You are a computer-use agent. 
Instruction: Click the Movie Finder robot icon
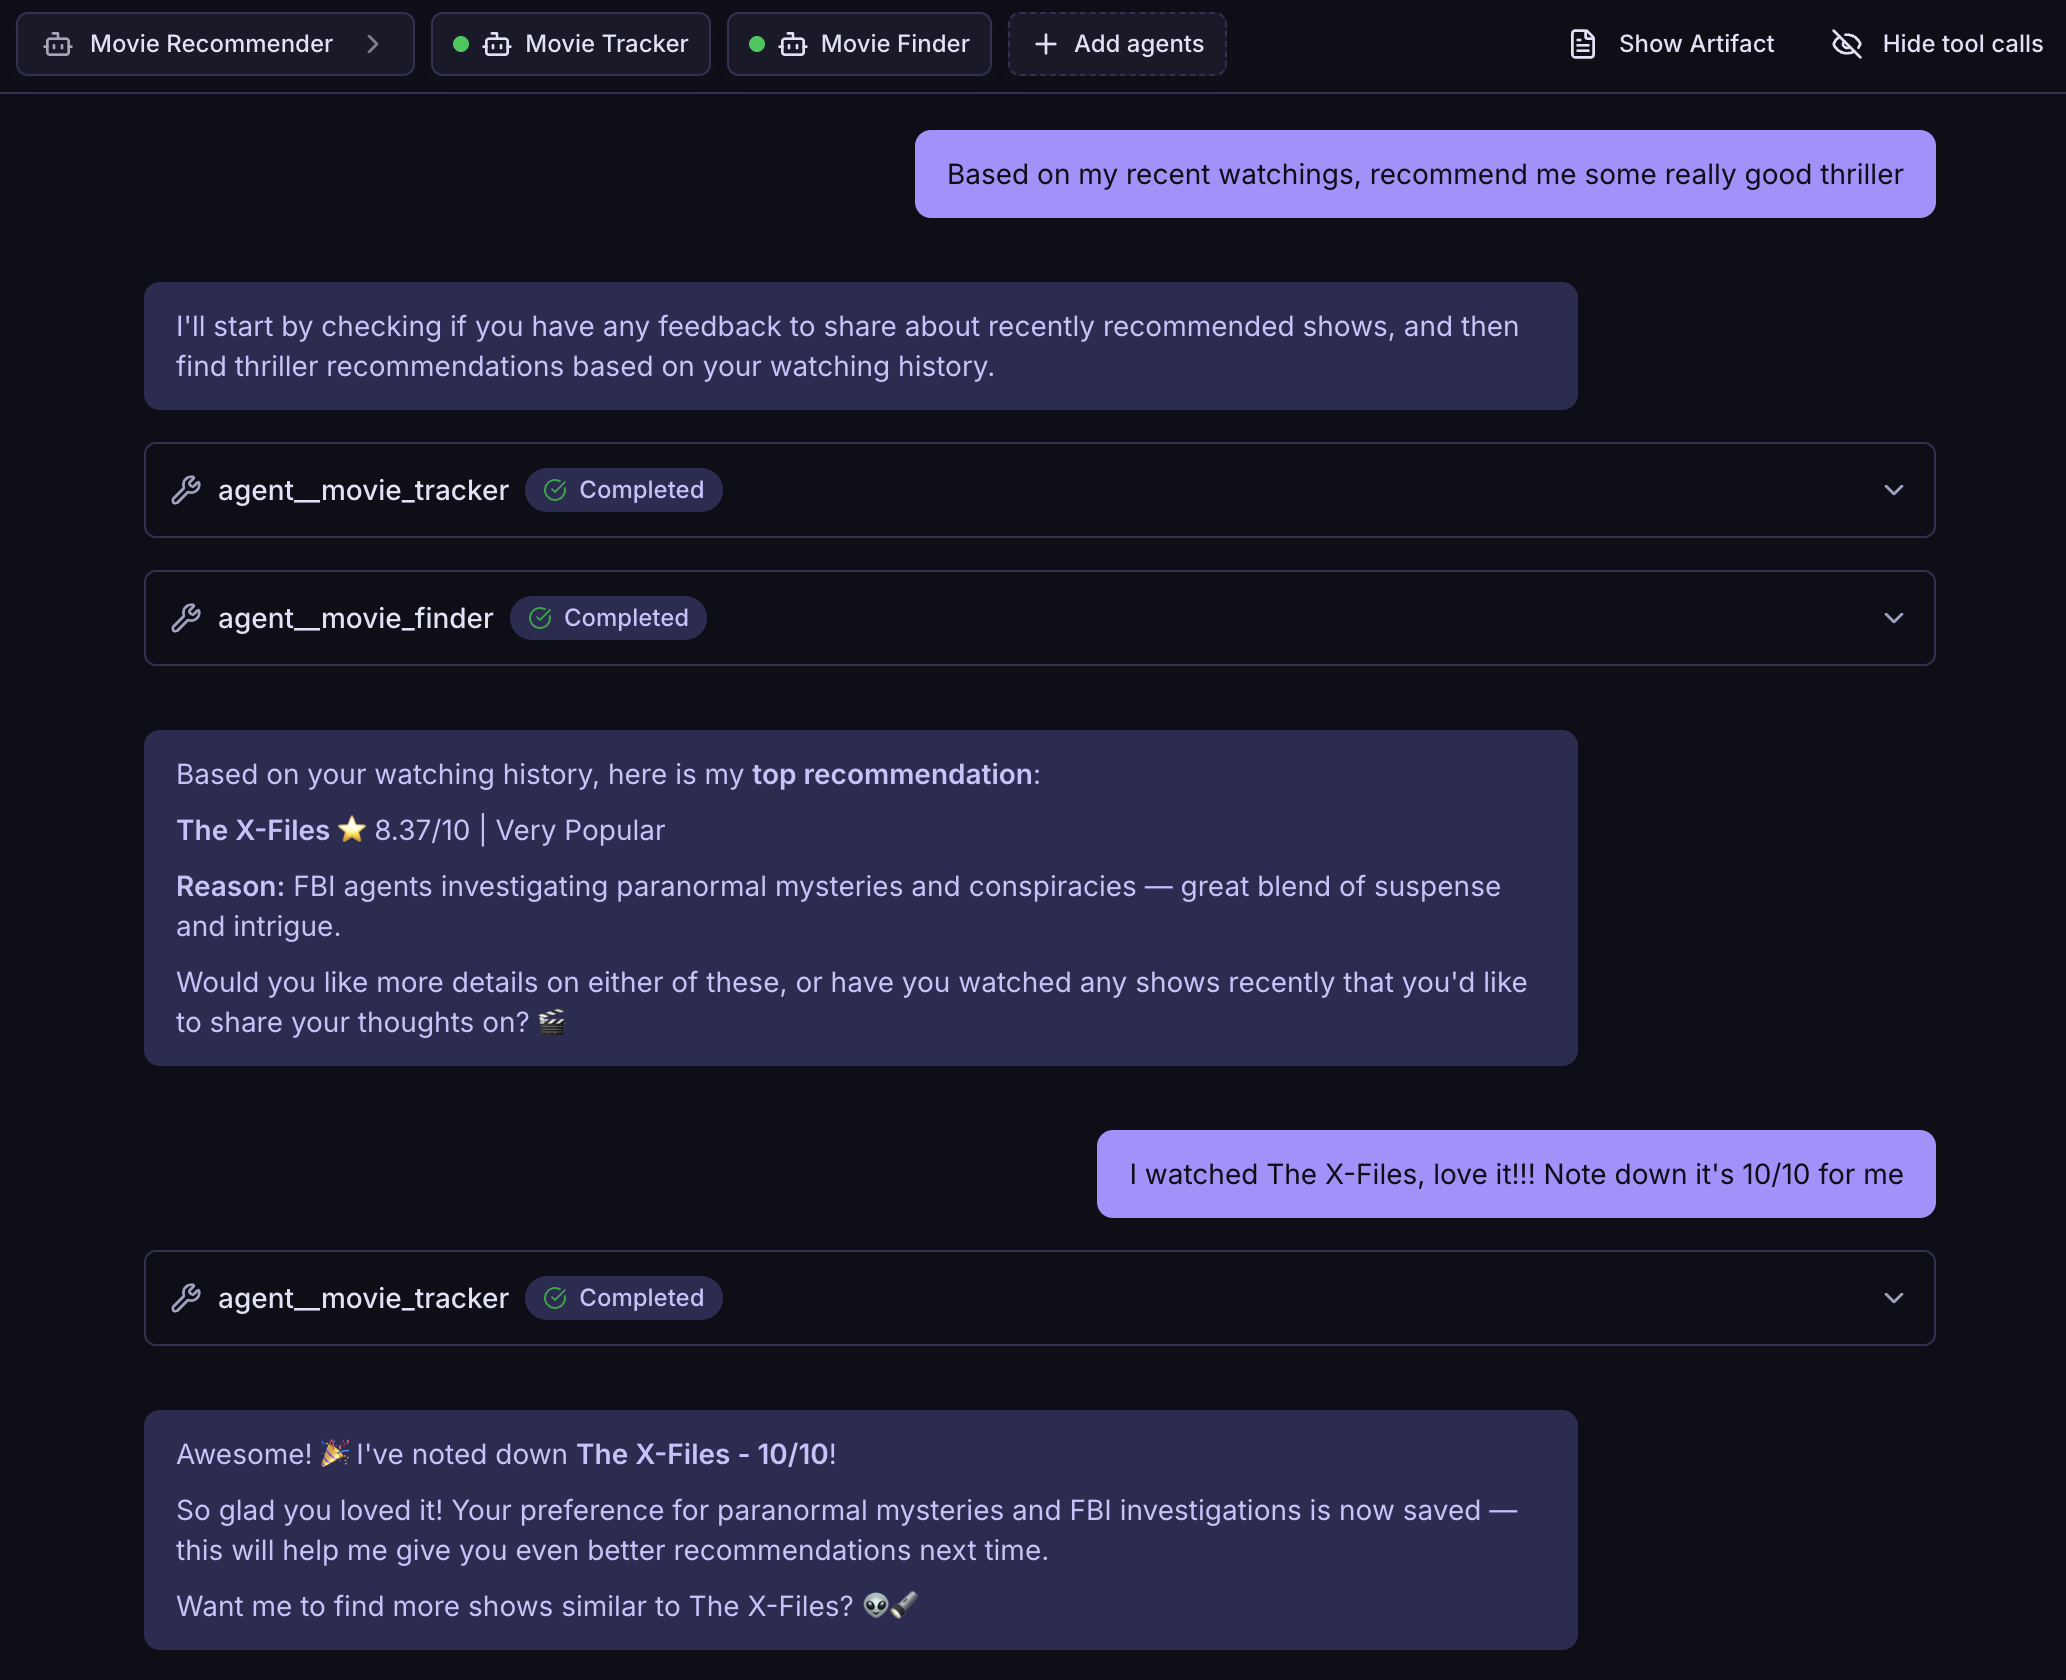click(x=793, y=44)
